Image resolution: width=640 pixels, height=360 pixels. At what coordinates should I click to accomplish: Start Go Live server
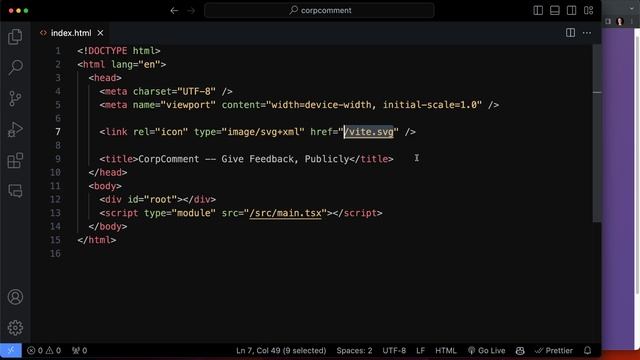[487, 350]
